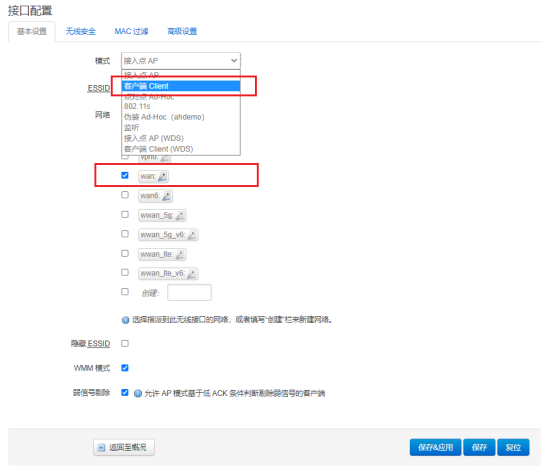Click the 创建 network name input field
This screenshot has height=474, width=554.
189,292
